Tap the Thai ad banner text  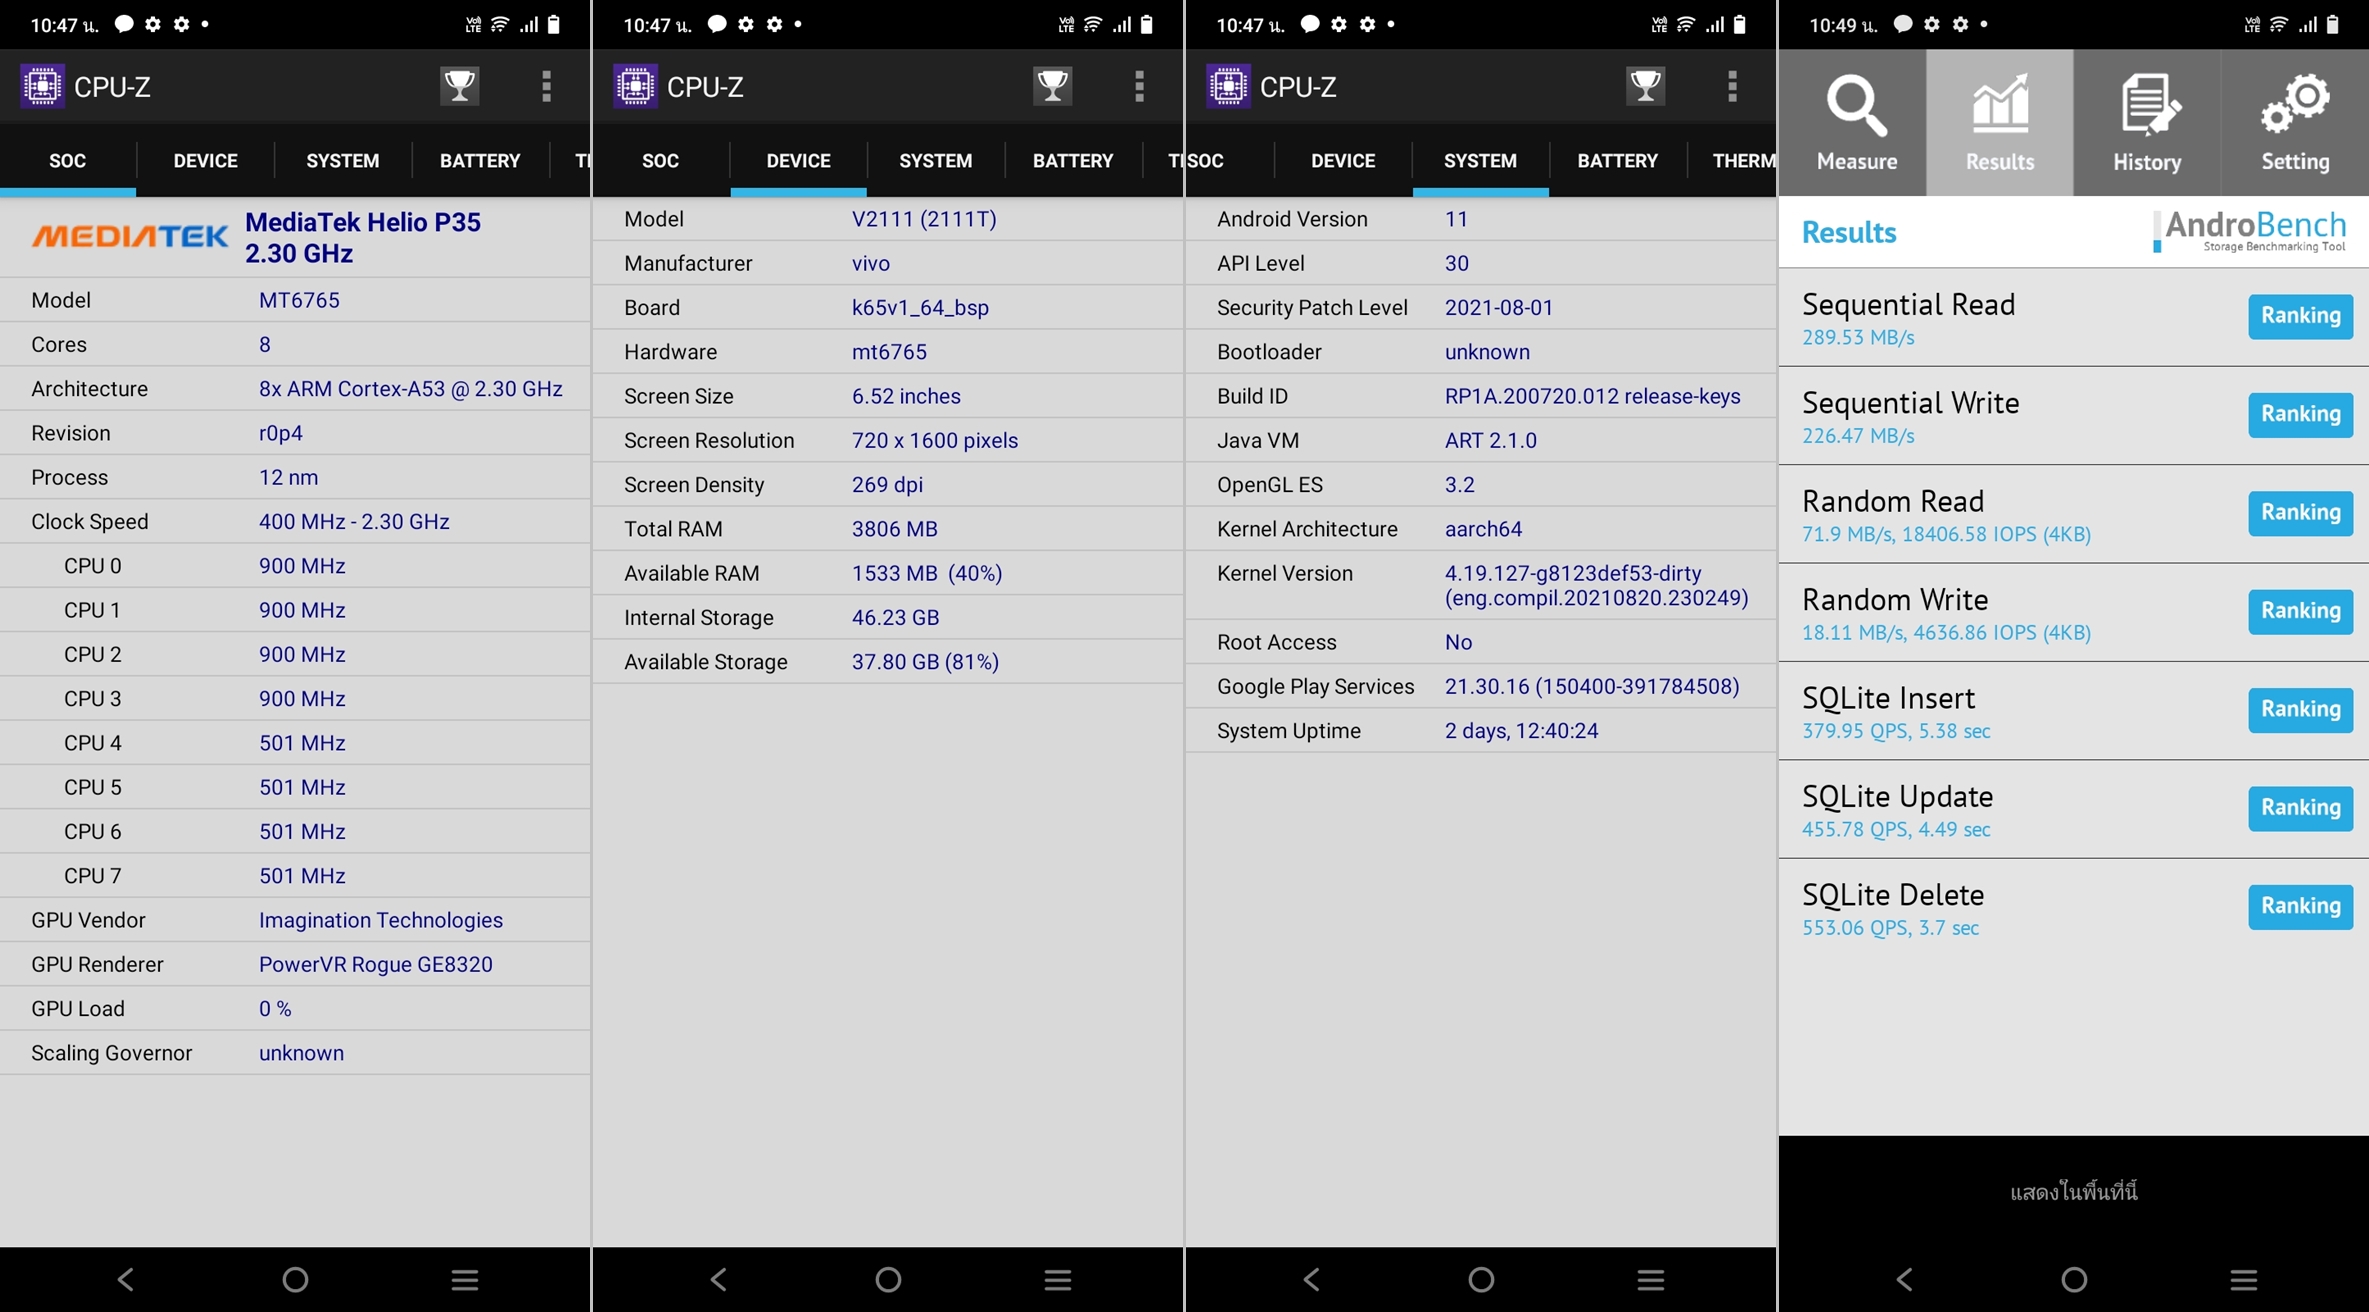tap(2073, 1192)
